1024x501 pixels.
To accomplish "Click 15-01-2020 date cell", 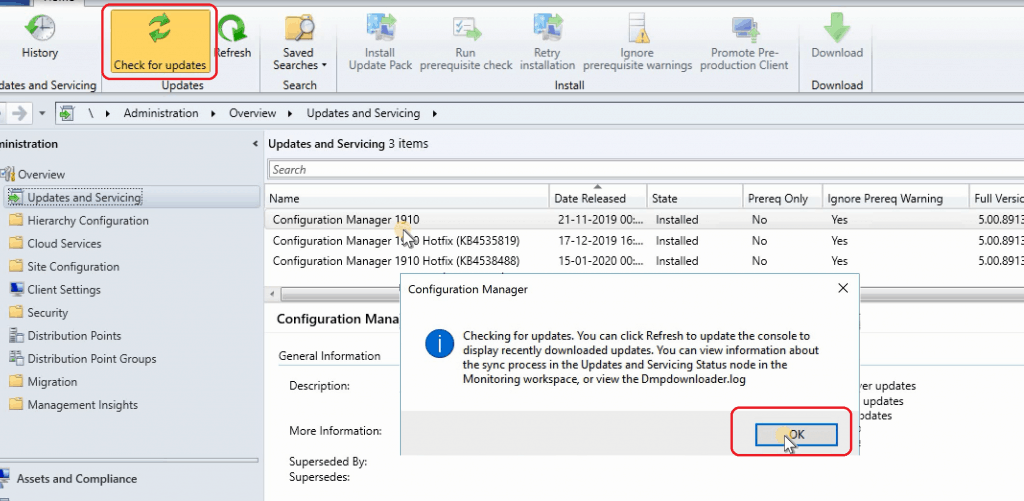I will click(x=600, y=261).
